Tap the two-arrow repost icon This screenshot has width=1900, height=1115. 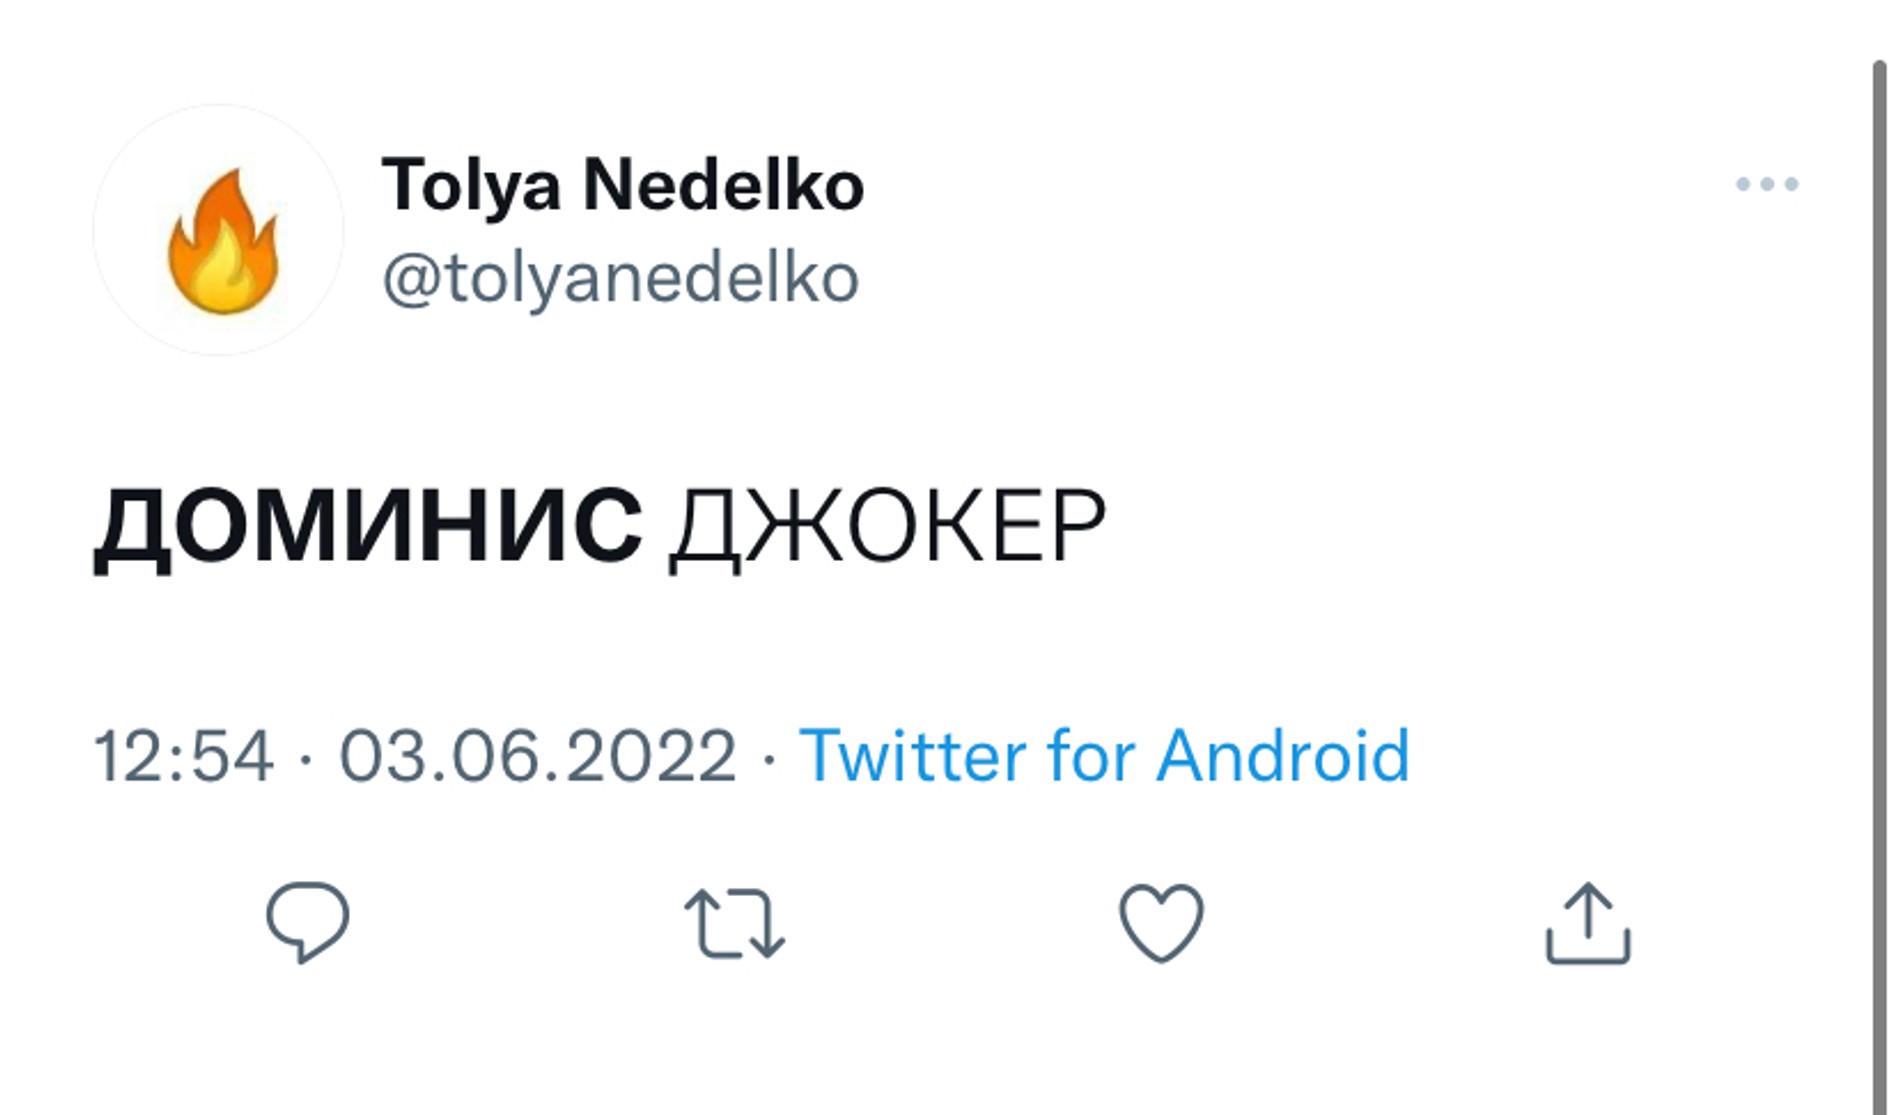pyautogui.click(x=734, y=923)
